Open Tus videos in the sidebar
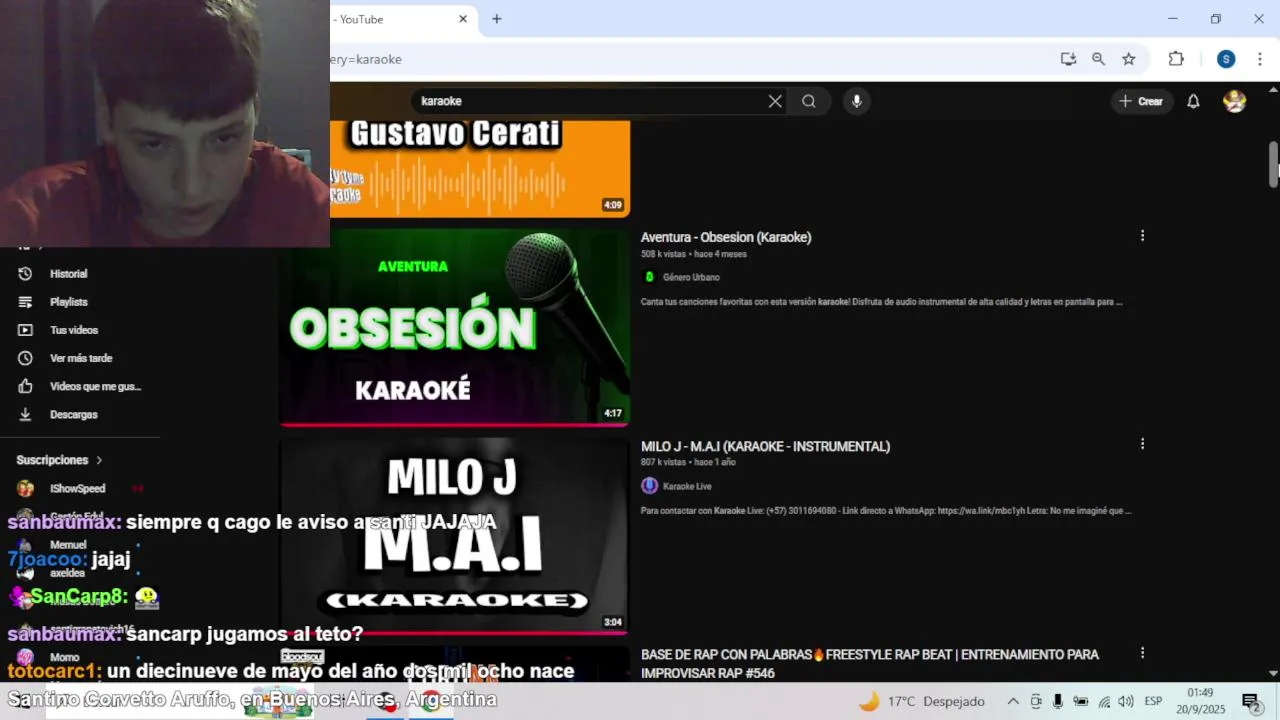 pyautogui.click(x=73, y=330)
